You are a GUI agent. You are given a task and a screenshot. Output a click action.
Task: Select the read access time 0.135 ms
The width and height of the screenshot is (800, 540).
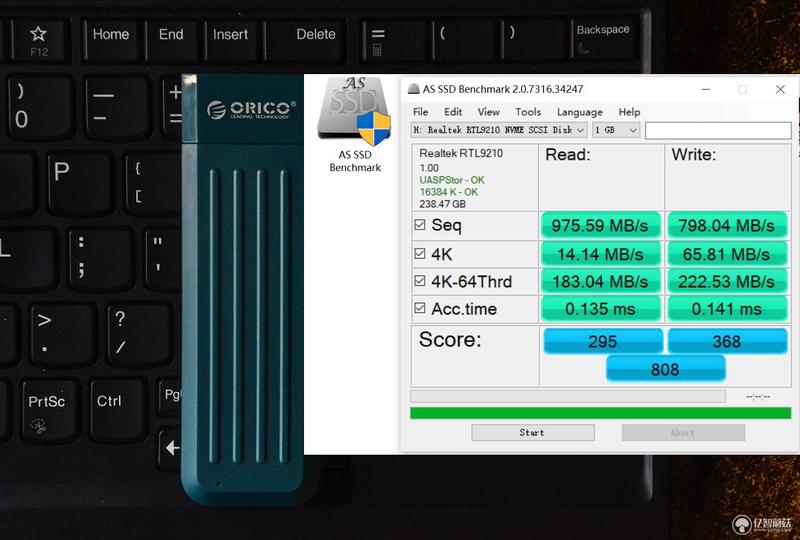coord(601,309)
